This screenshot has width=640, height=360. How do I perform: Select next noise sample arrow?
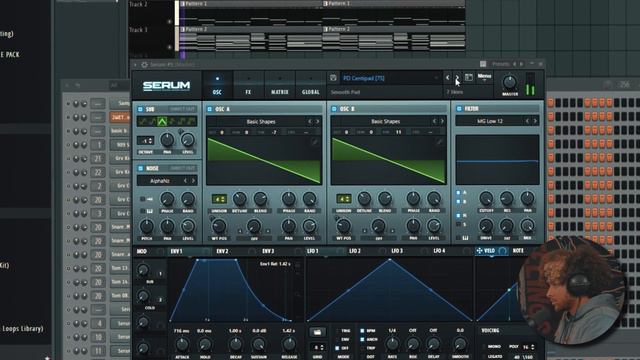coord(193,181)
